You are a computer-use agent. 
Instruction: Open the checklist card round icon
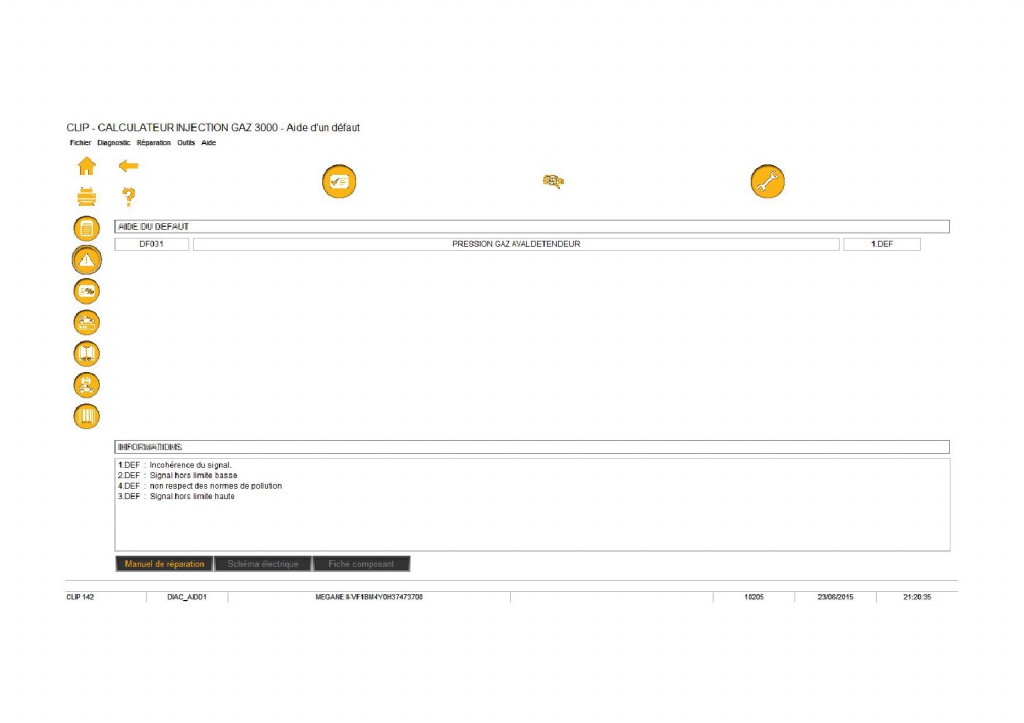click(x=339, y=182)
